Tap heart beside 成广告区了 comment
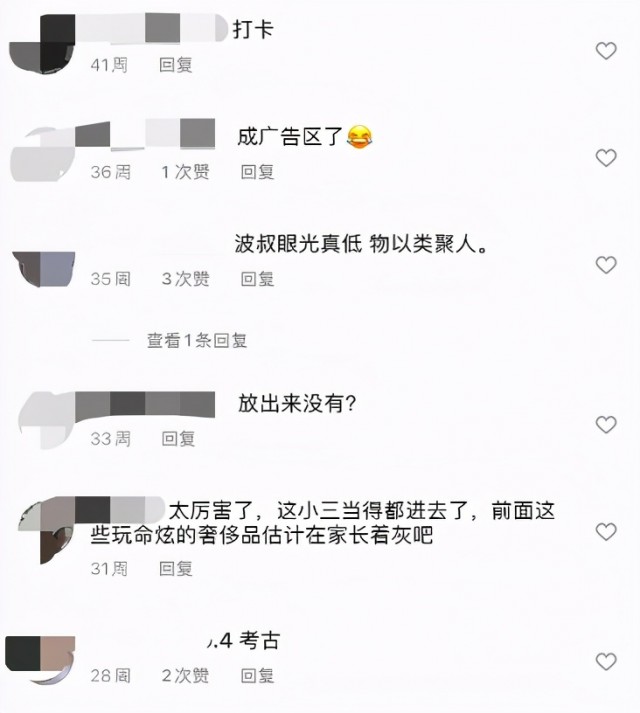Viewport: 640px width, 713px height. click(x=606, y=157)
